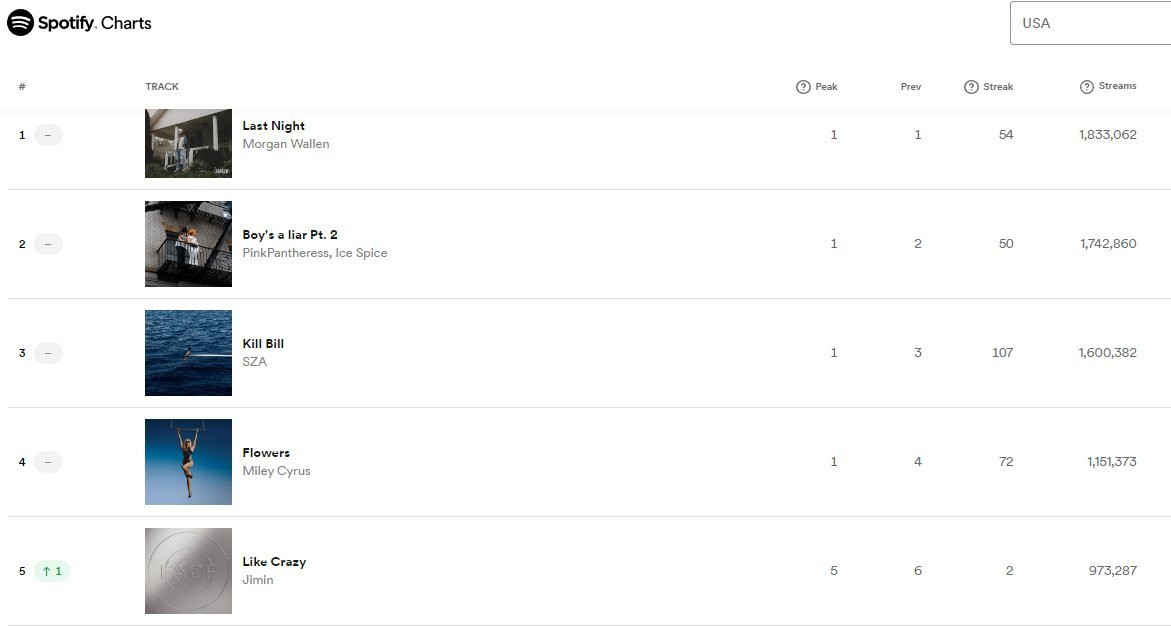Click the Peak column help icon
The width and height of the screenshot is (1171, 626).
803,87
